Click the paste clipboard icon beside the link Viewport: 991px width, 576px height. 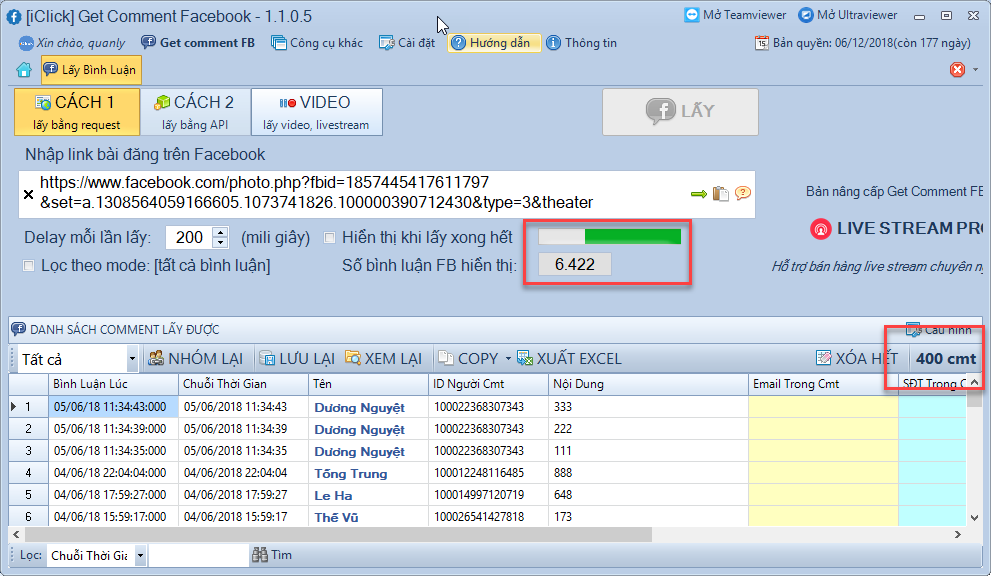tap(720, 193)
